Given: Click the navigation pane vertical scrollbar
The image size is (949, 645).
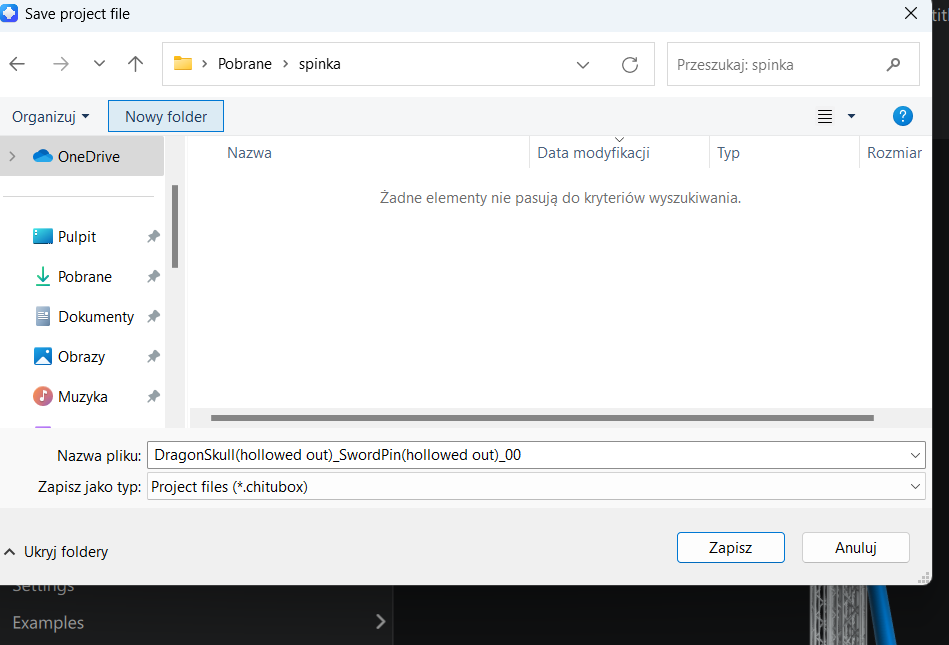Looking at the screenshot, I should coord(175,226).
